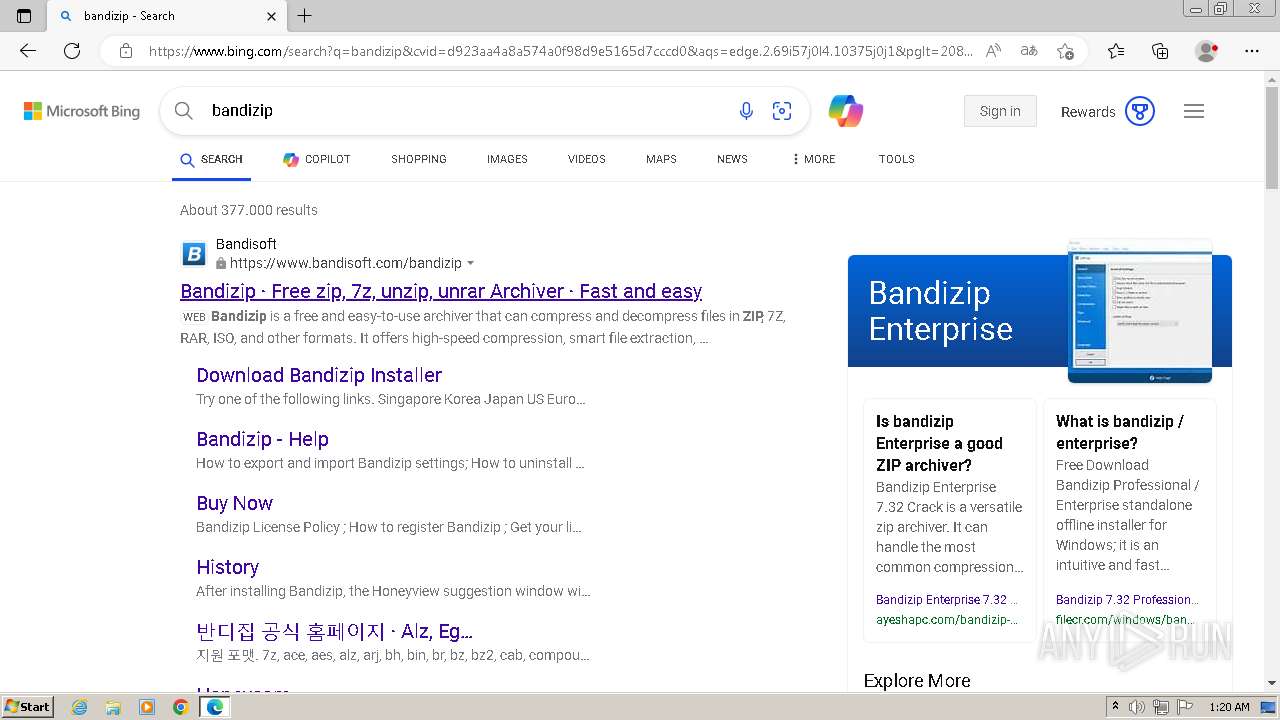
Task: Open the volume speaker tray icon
Action: pos(1136,707)
